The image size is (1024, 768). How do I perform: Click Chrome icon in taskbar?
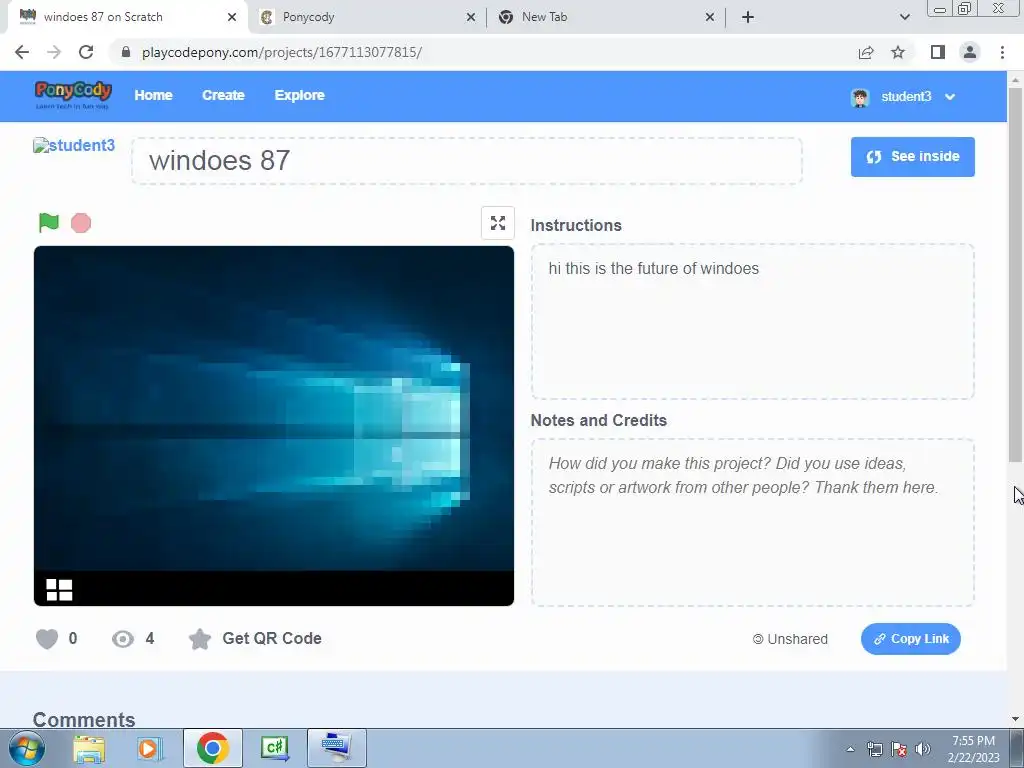pyautogui.click(x=212, y=748)
